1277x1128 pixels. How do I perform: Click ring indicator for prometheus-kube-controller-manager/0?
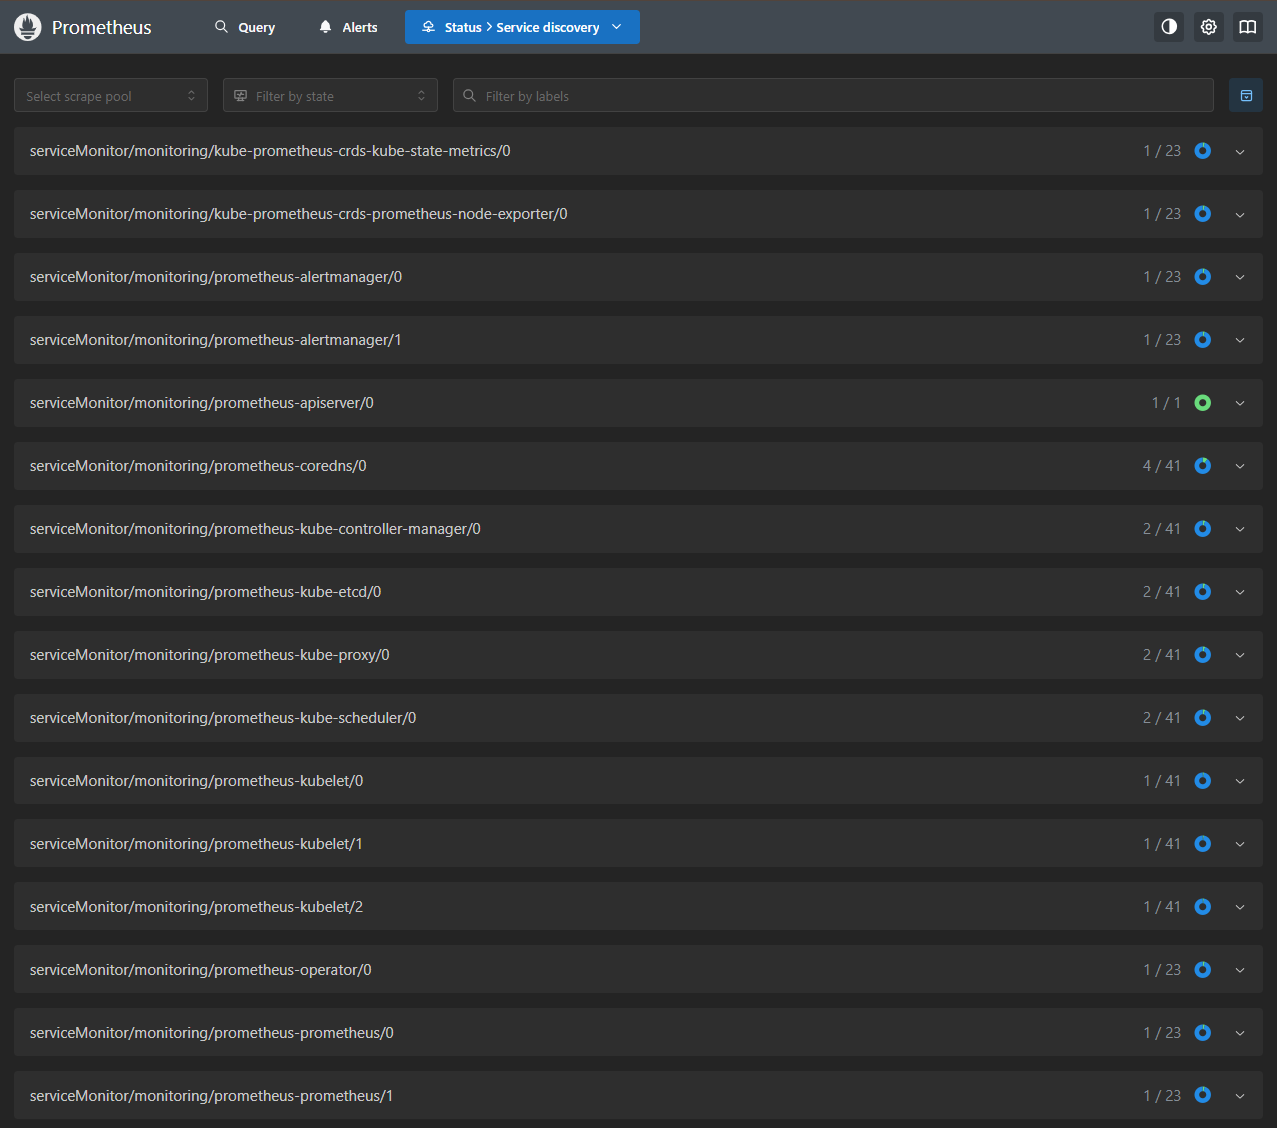pyautogui.click(x=1203, y=529)
